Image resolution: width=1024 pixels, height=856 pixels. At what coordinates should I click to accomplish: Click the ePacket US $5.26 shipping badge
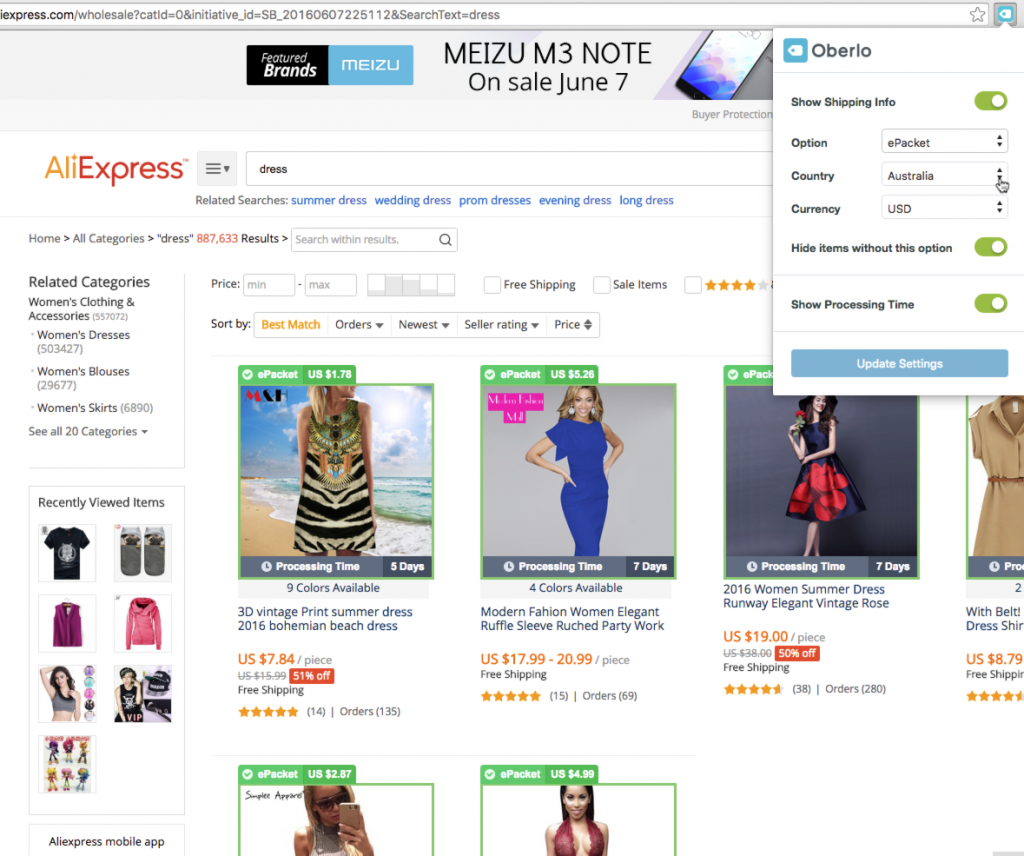coord(540,374)
